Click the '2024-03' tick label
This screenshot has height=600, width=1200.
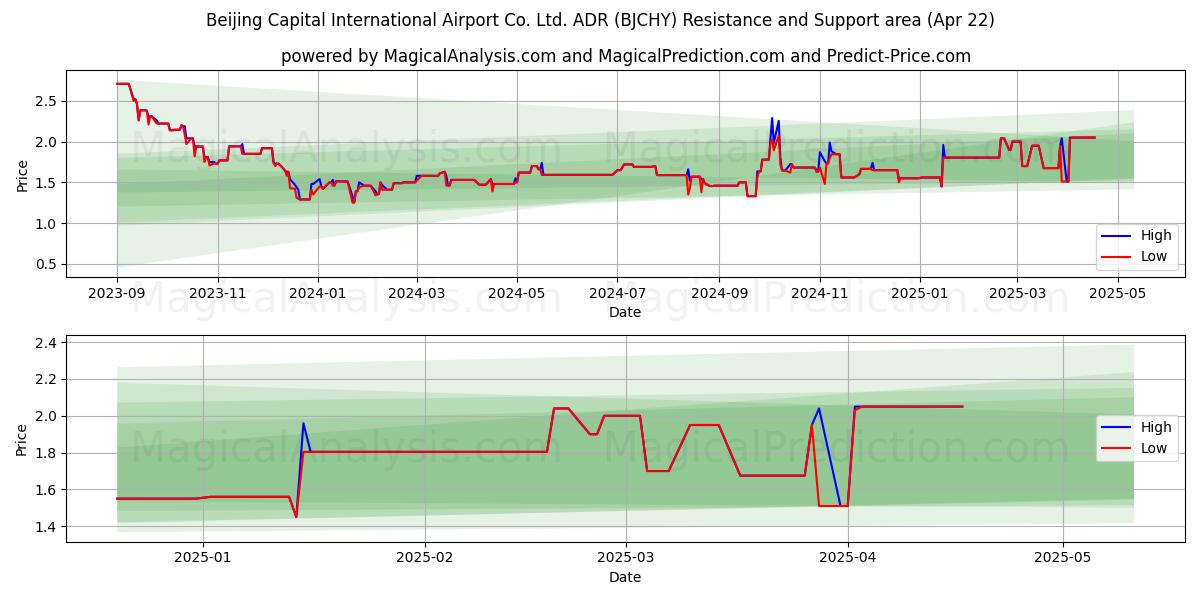(x=416, y=294)
